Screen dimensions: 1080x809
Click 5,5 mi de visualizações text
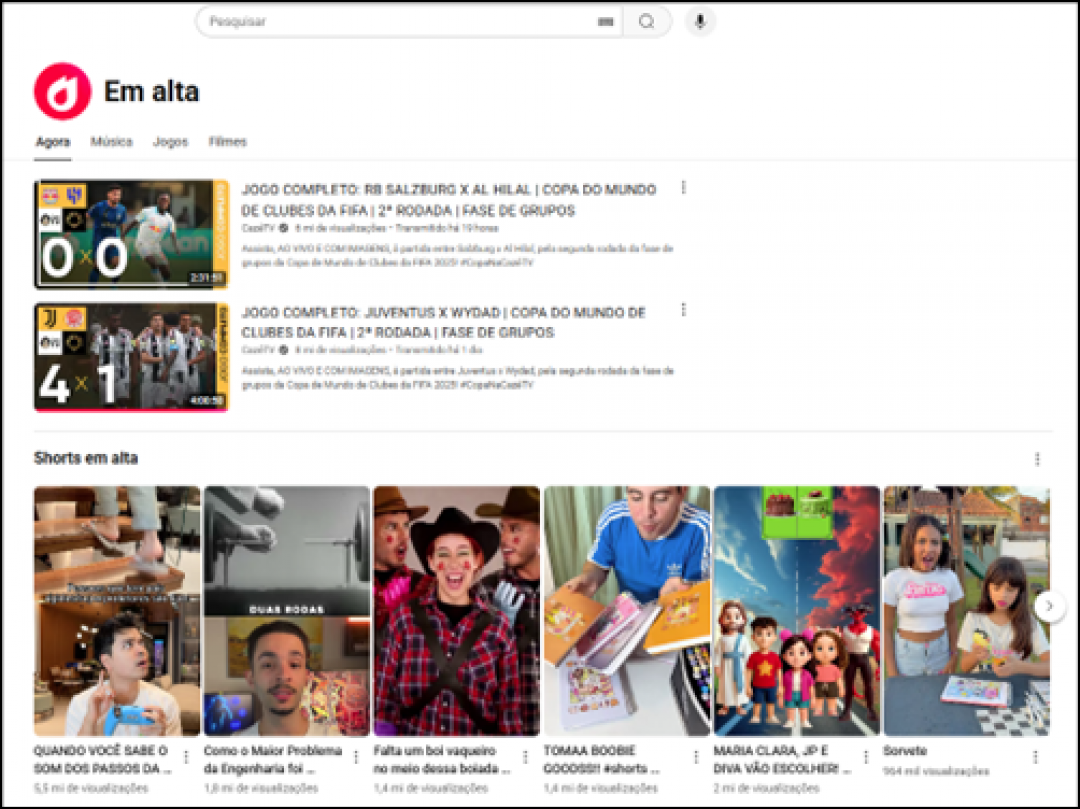tap(91, 788)
